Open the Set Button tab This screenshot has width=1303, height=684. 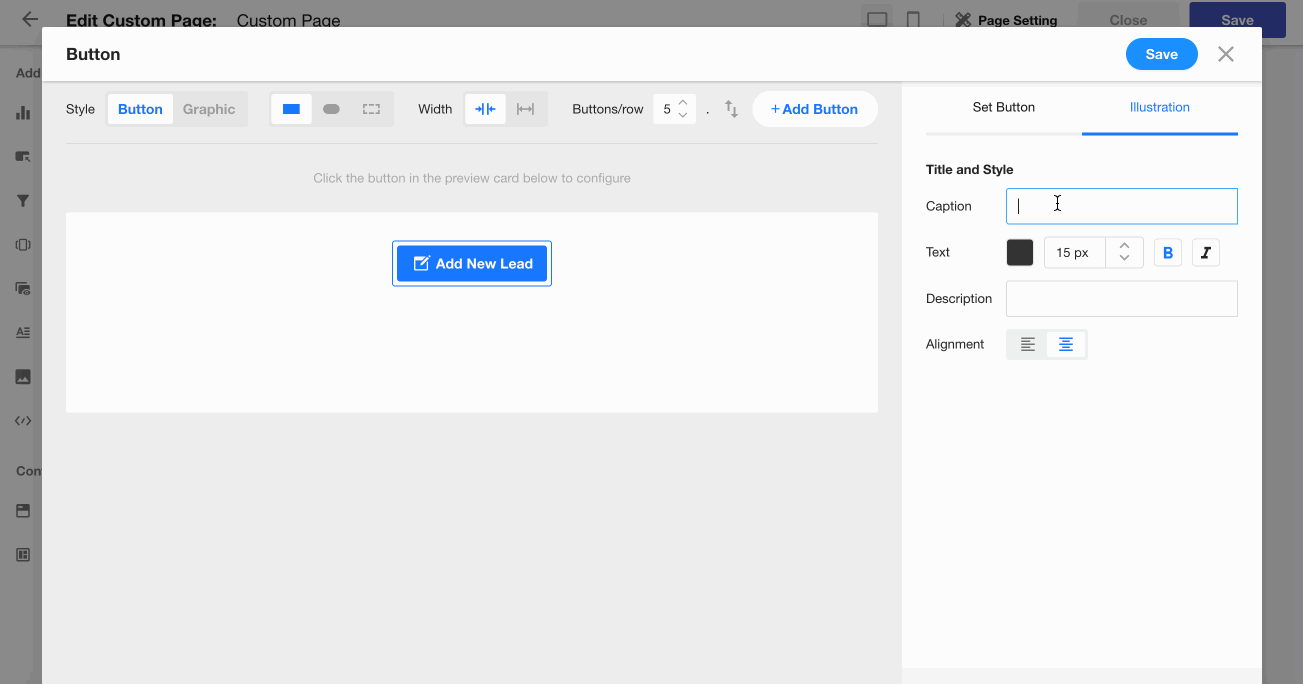click(1003, 107)
